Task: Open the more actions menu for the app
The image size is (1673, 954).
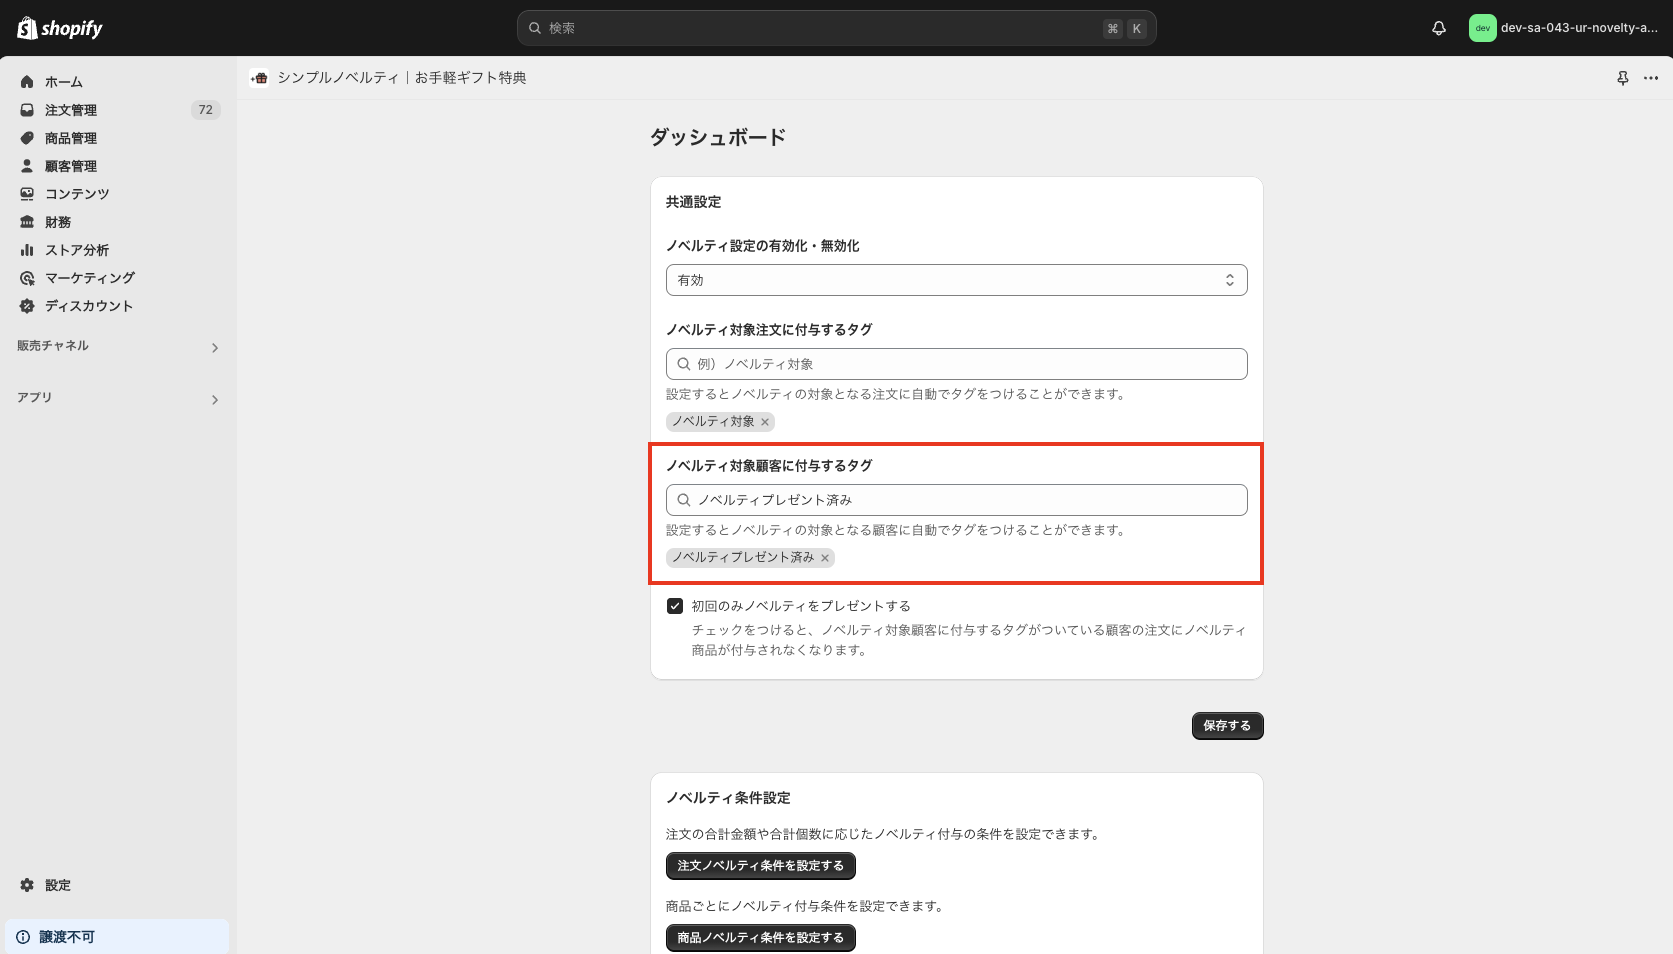Action: [1651, 77]
